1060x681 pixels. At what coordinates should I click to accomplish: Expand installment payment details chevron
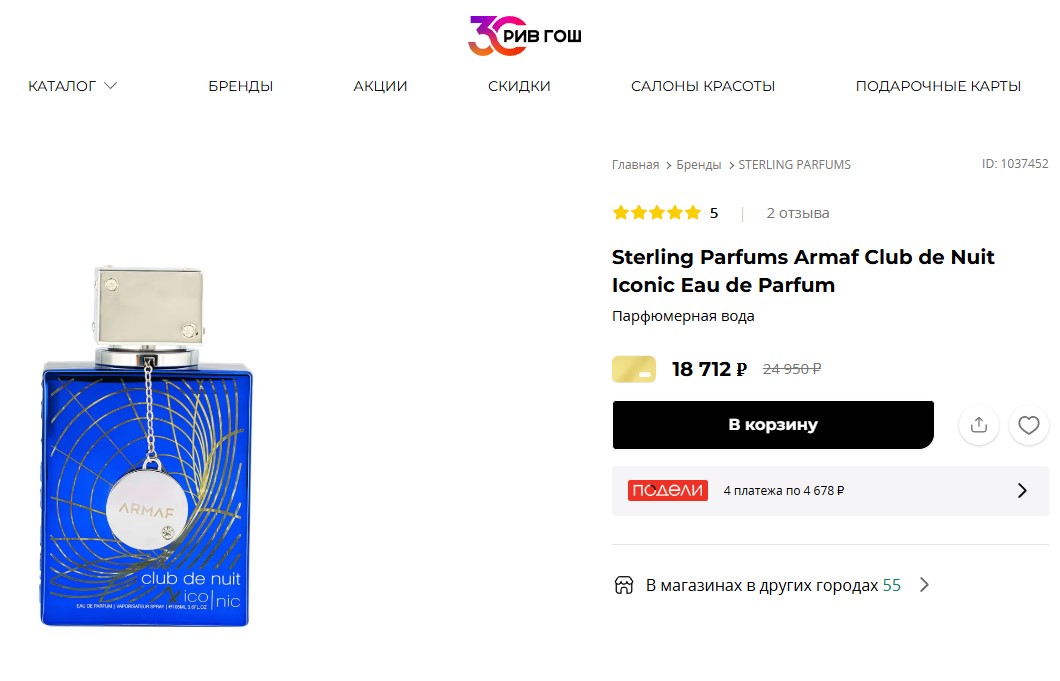[1022, 491]
